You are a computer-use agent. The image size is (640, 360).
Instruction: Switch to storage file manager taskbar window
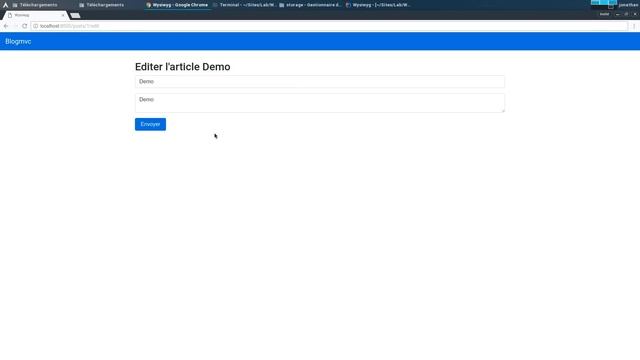[x=310, y=5]
